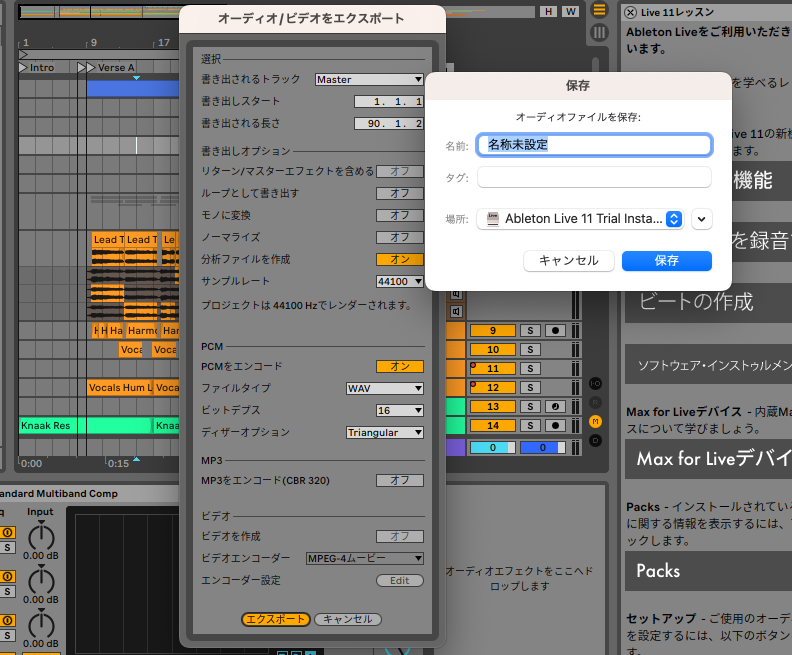Click Render Start value field
Screen dimensions: 792x655
click(x=389, y=102)
